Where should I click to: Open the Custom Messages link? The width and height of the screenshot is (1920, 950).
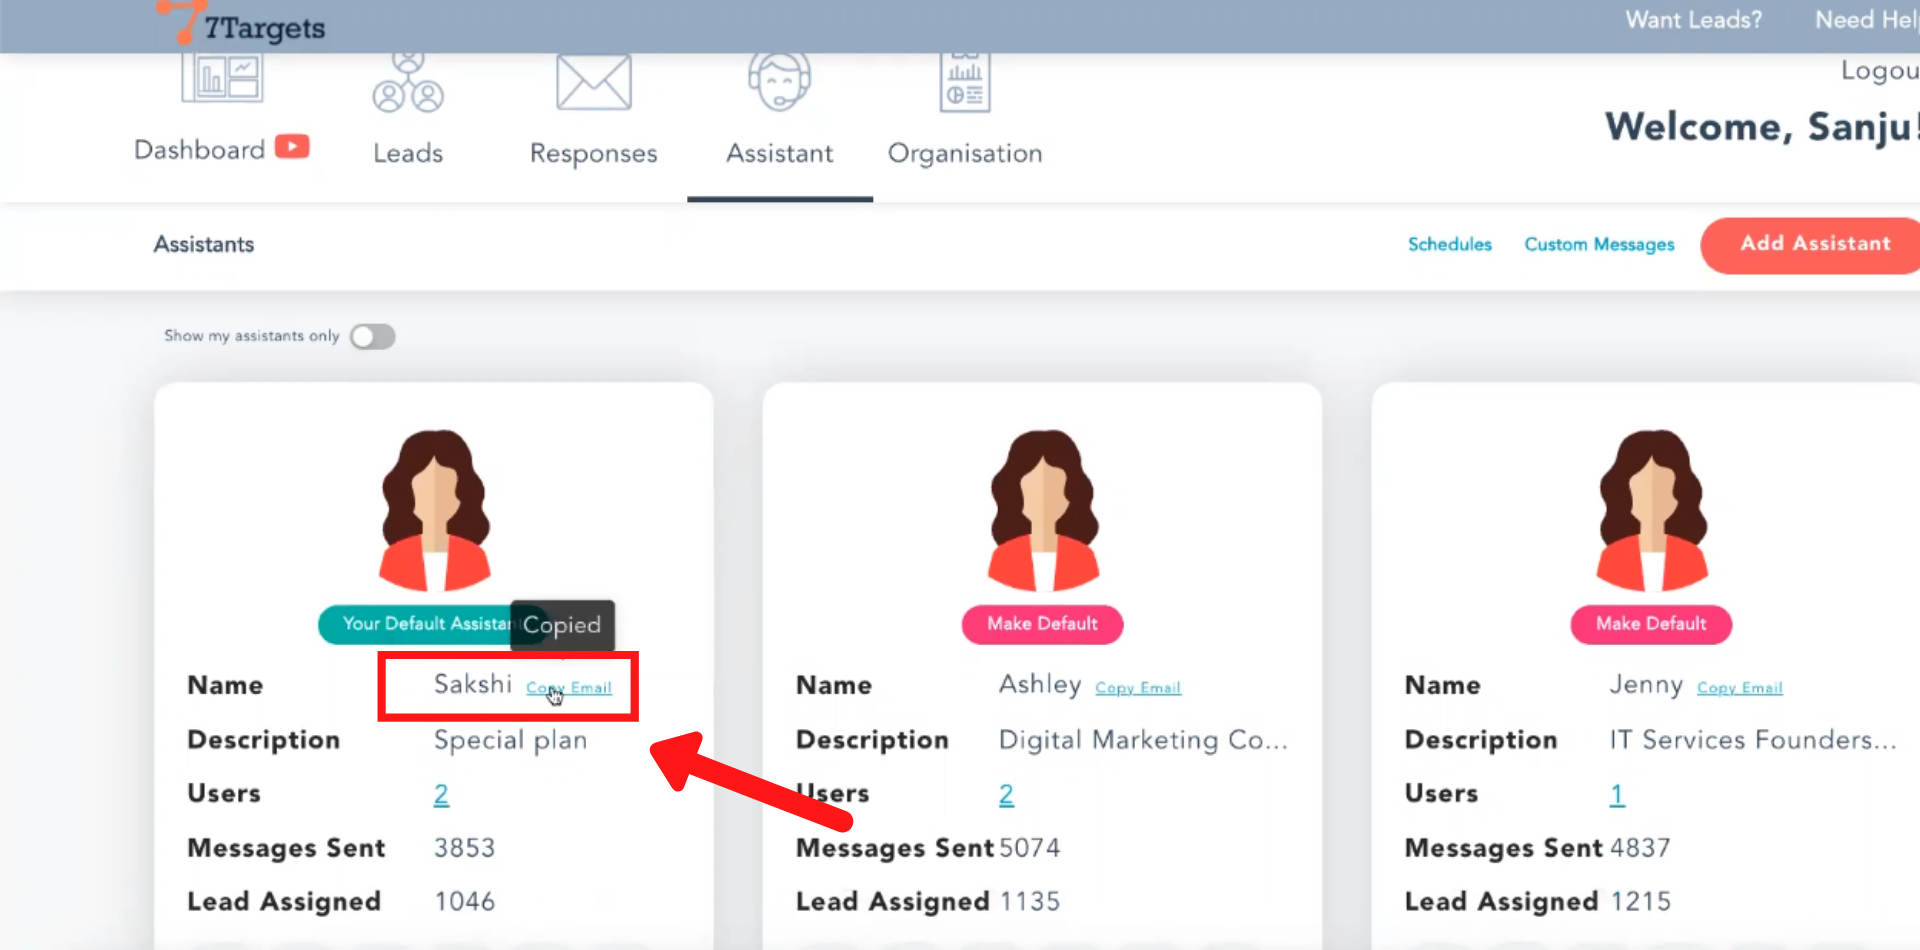1598,245
